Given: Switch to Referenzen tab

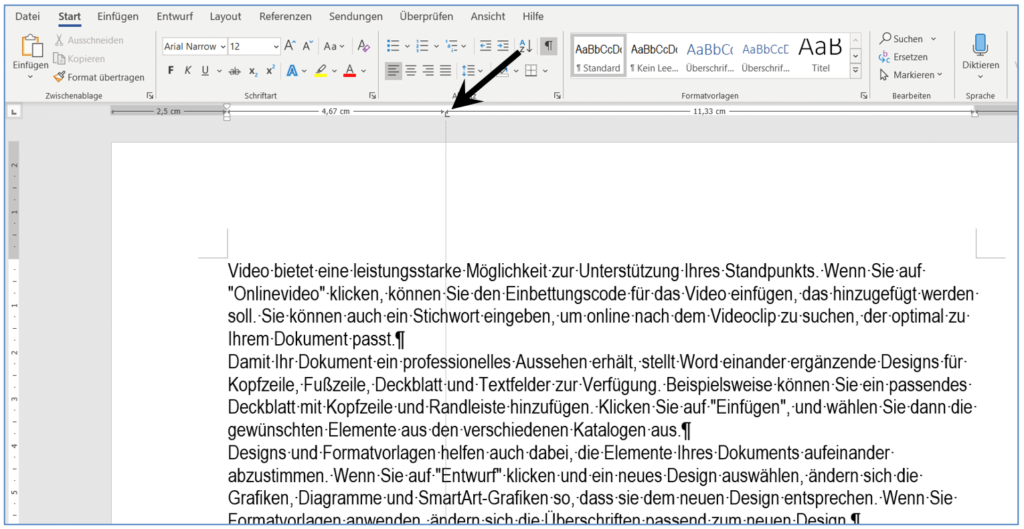Looking at the screenshot, I should (x=285, y=16).
